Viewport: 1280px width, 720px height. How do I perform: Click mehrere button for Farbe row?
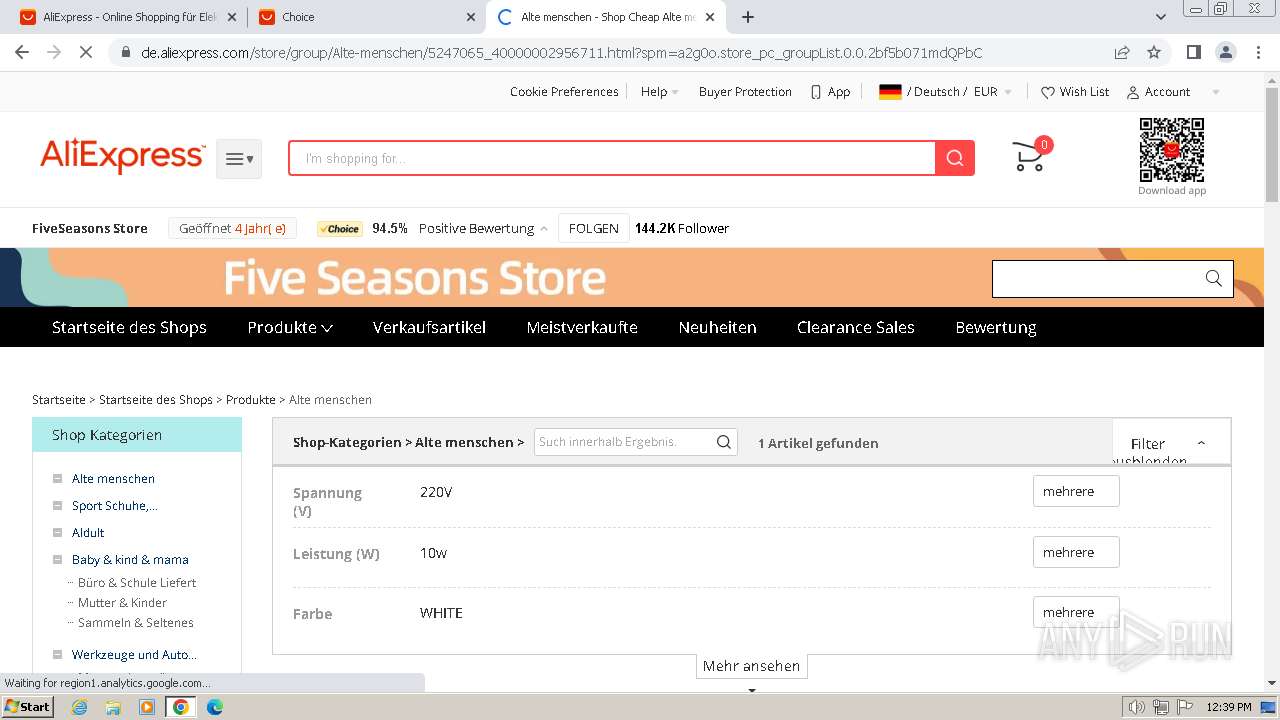(1076, 612)
